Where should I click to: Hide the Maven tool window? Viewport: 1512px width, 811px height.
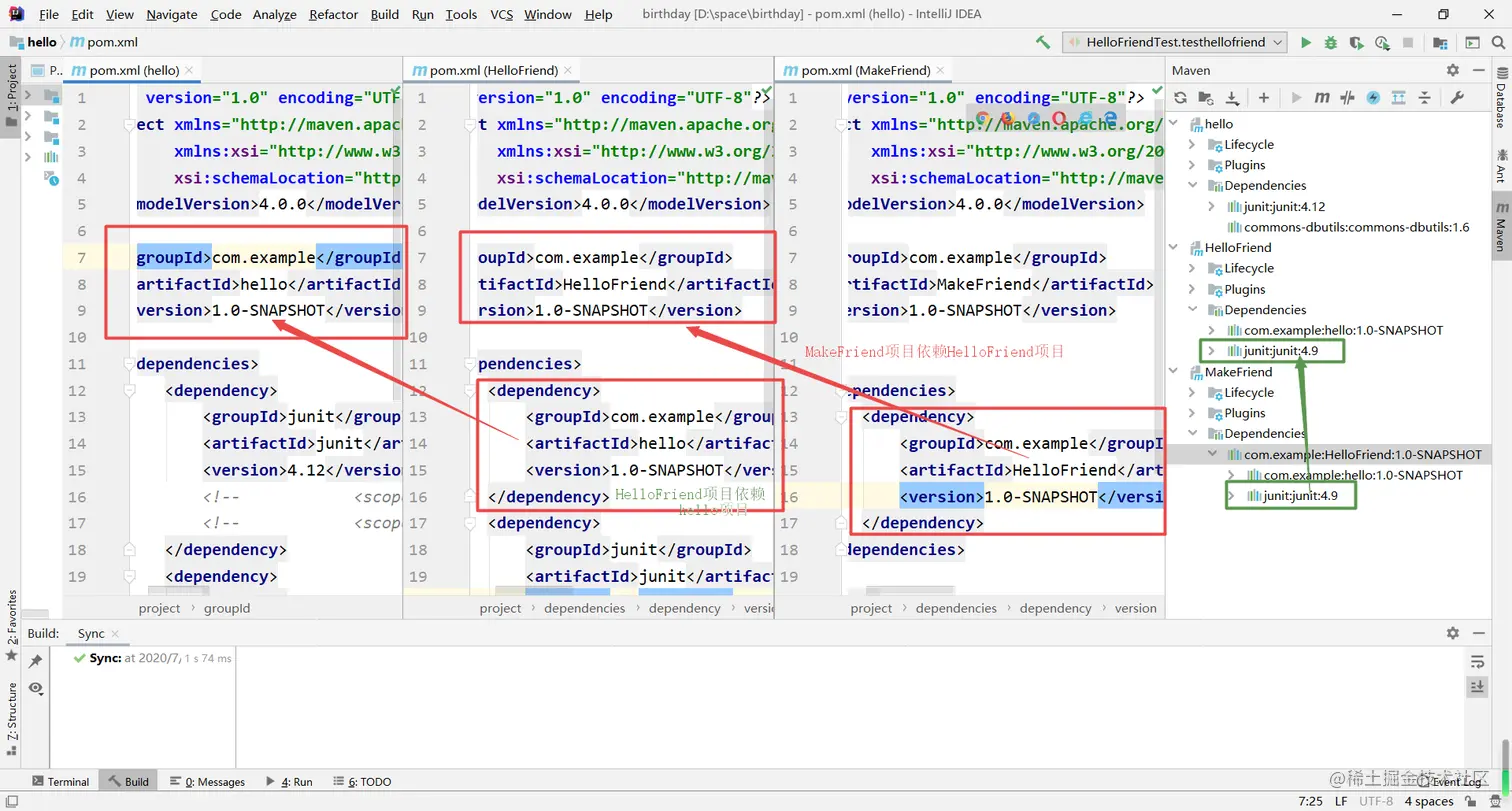[x=1478, y=70]
